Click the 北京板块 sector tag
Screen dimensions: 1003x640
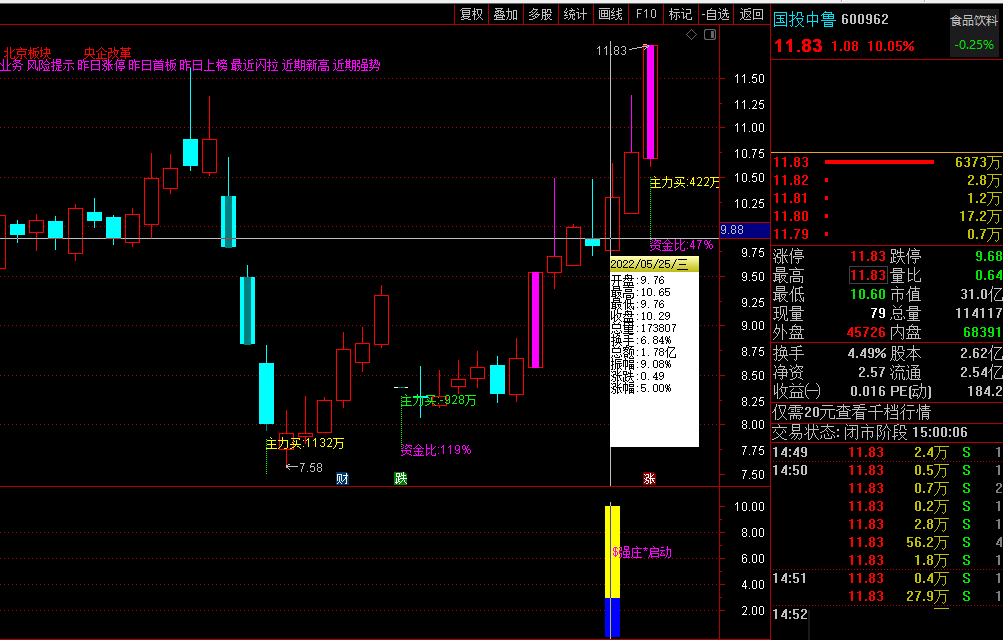click(x=27, y=53)
